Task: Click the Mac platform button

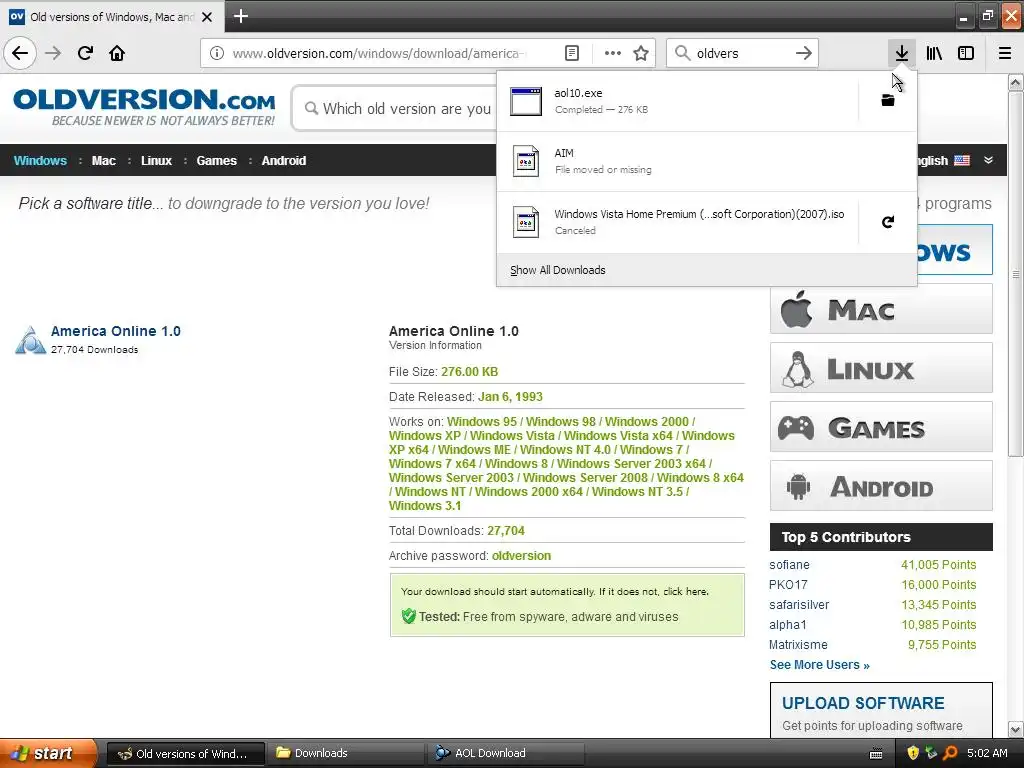Action: pyautogui.click(x=881, y=309)
